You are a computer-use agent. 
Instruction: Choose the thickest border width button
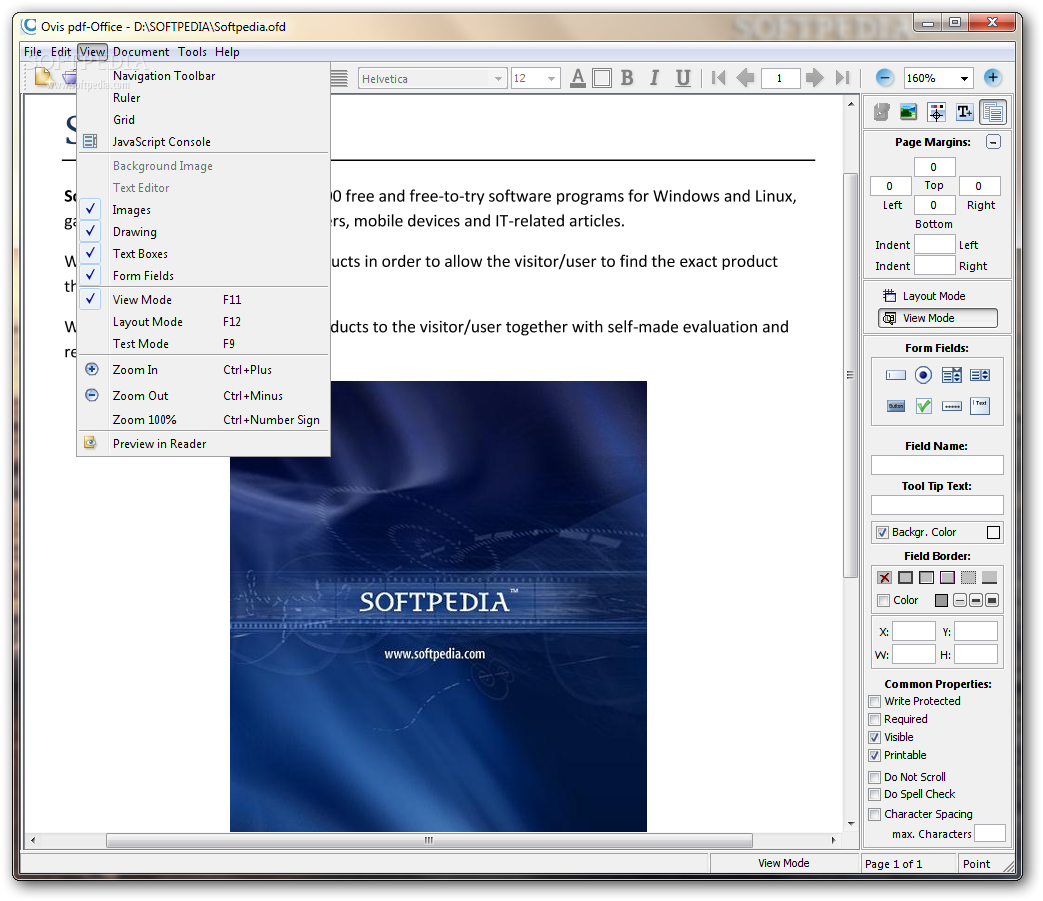pos(992,600)
